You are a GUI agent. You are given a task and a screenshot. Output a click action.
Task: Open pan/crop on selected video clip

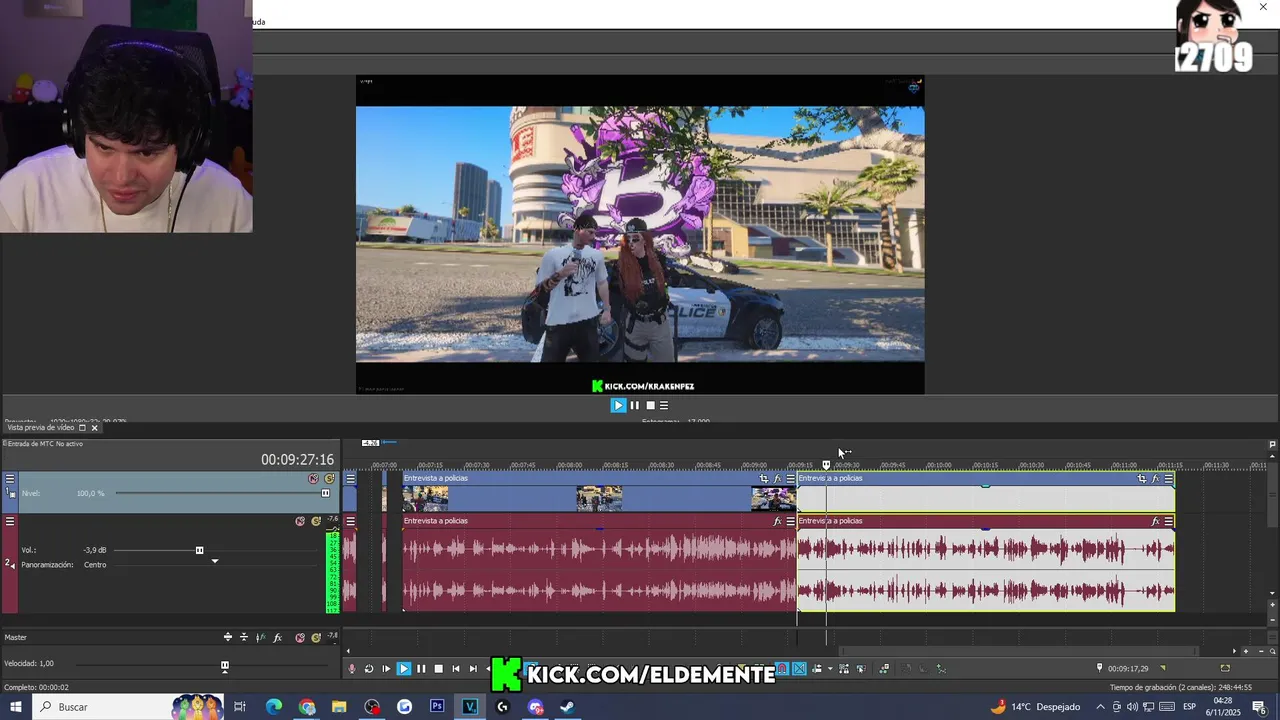point(1142,479)
